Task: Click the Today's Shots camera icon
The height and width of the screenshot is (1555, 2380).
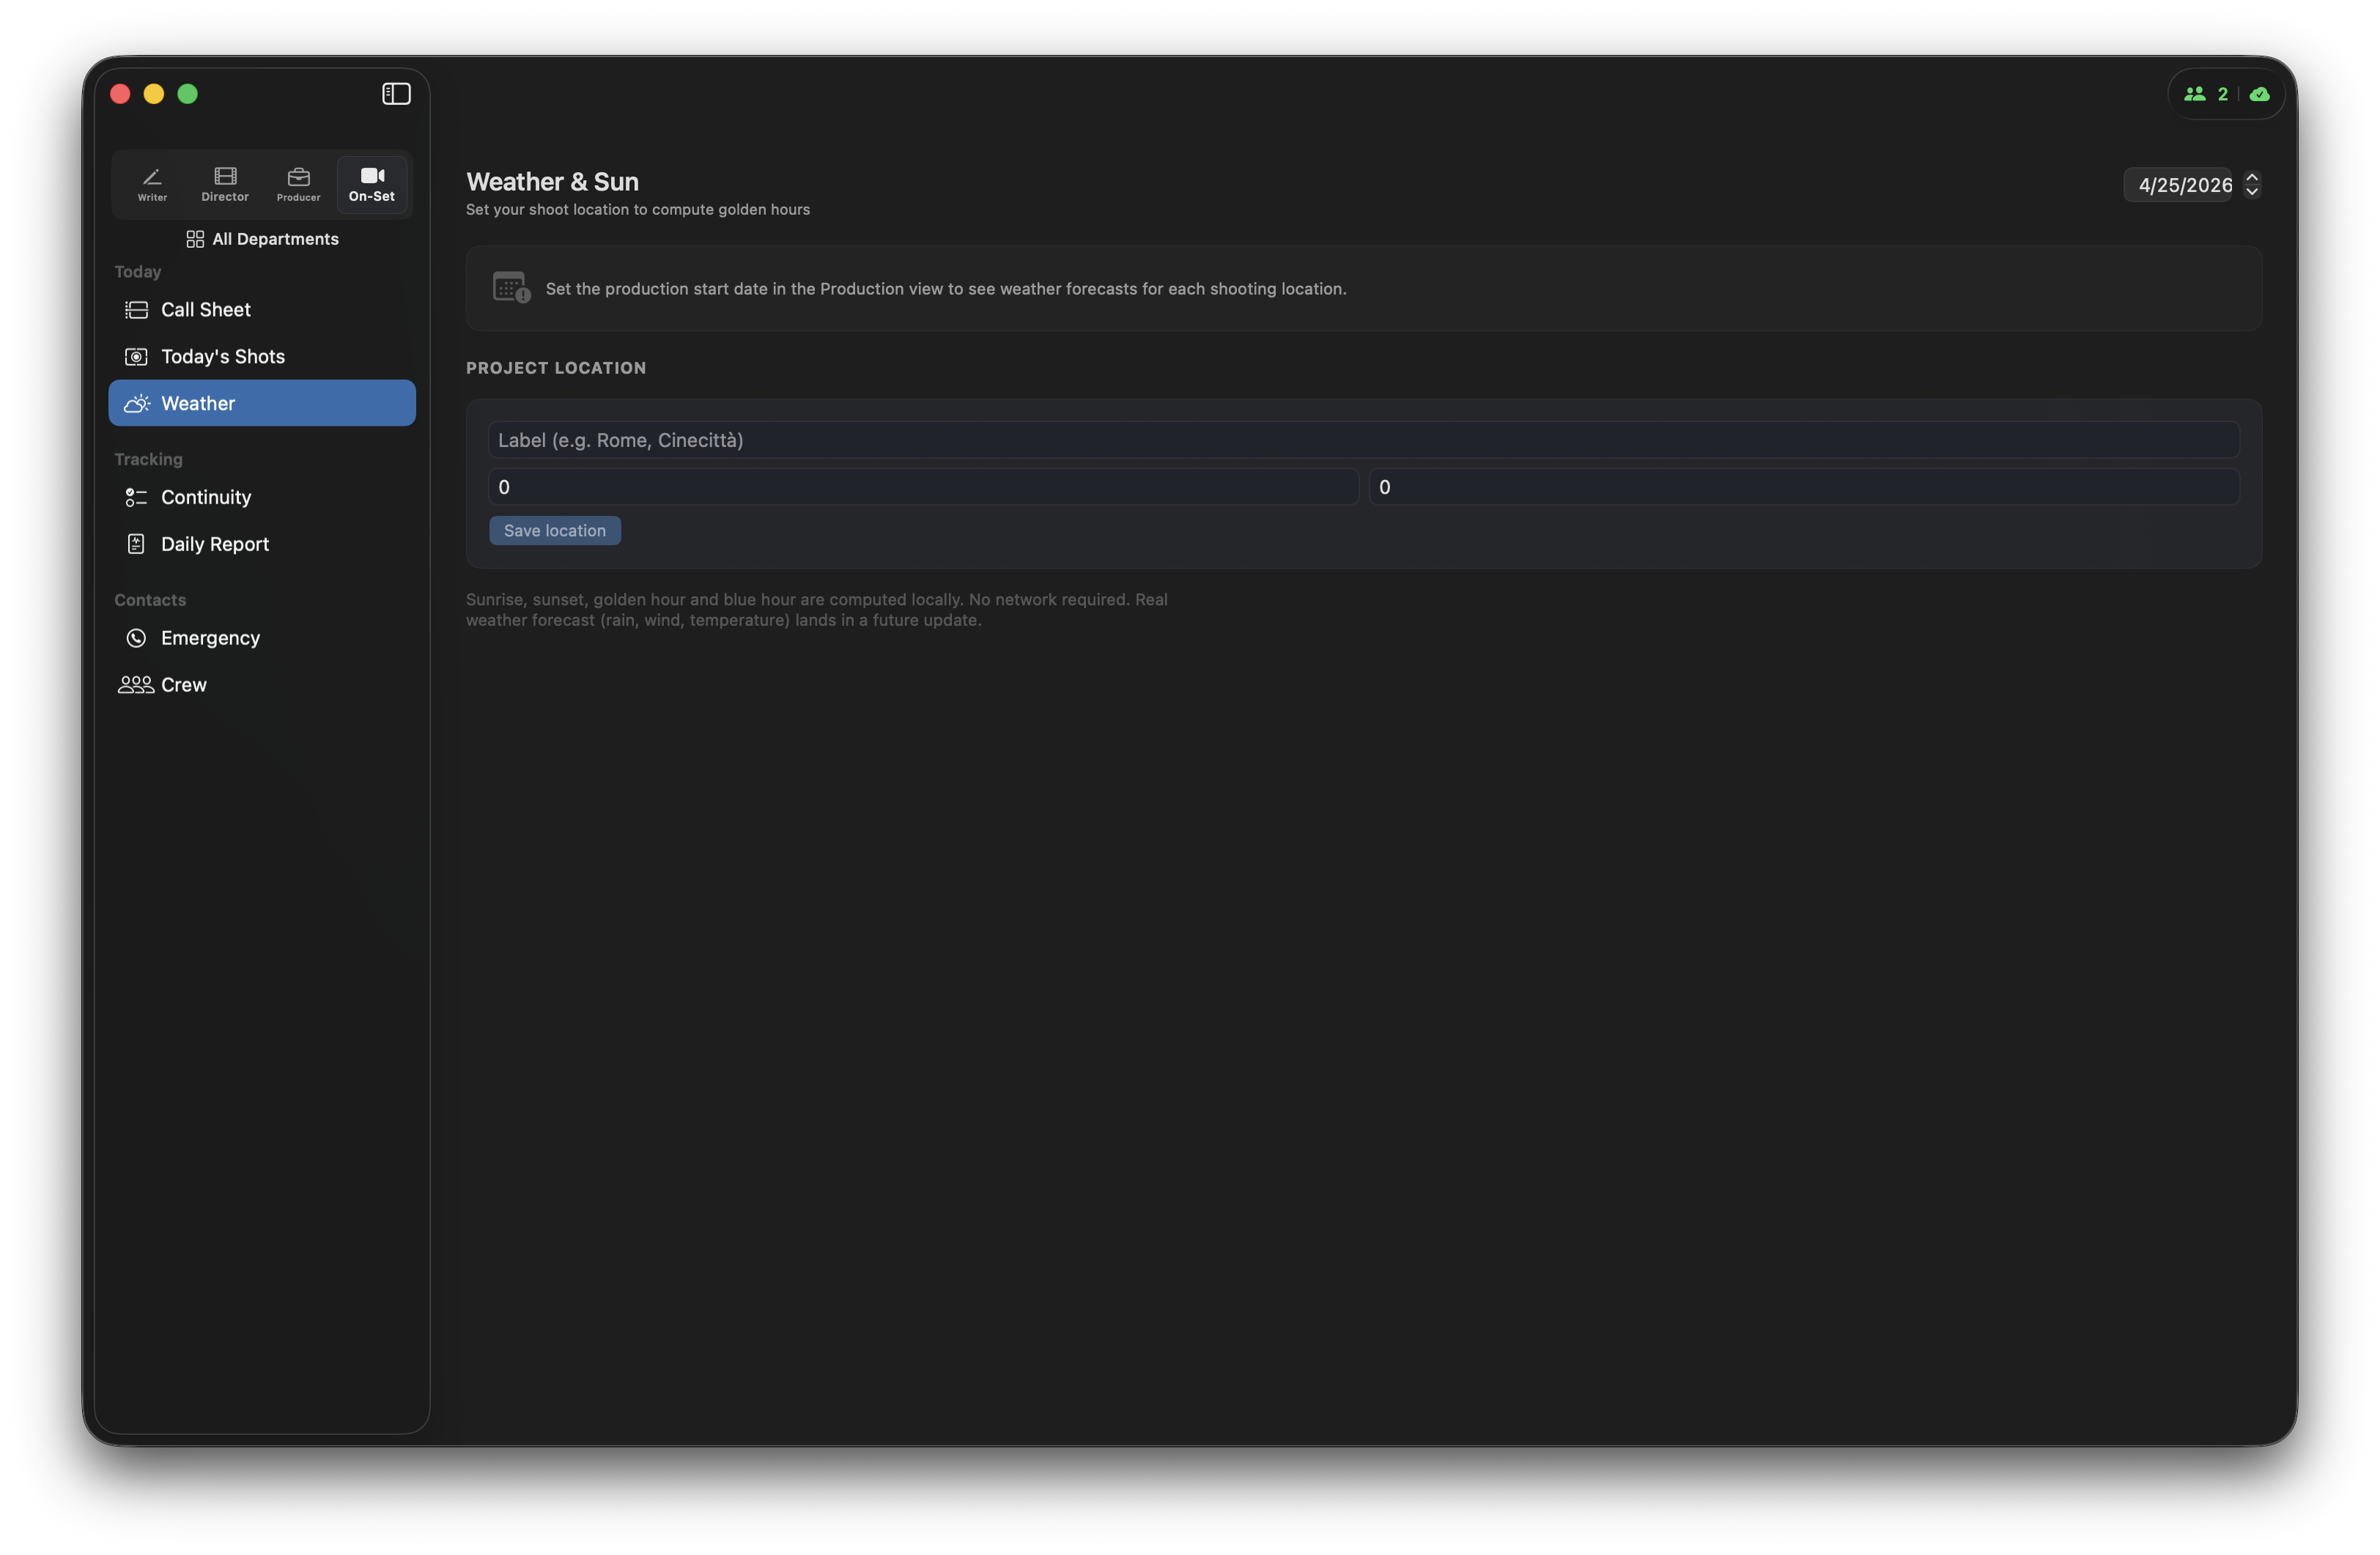Action: click(136, 357)
